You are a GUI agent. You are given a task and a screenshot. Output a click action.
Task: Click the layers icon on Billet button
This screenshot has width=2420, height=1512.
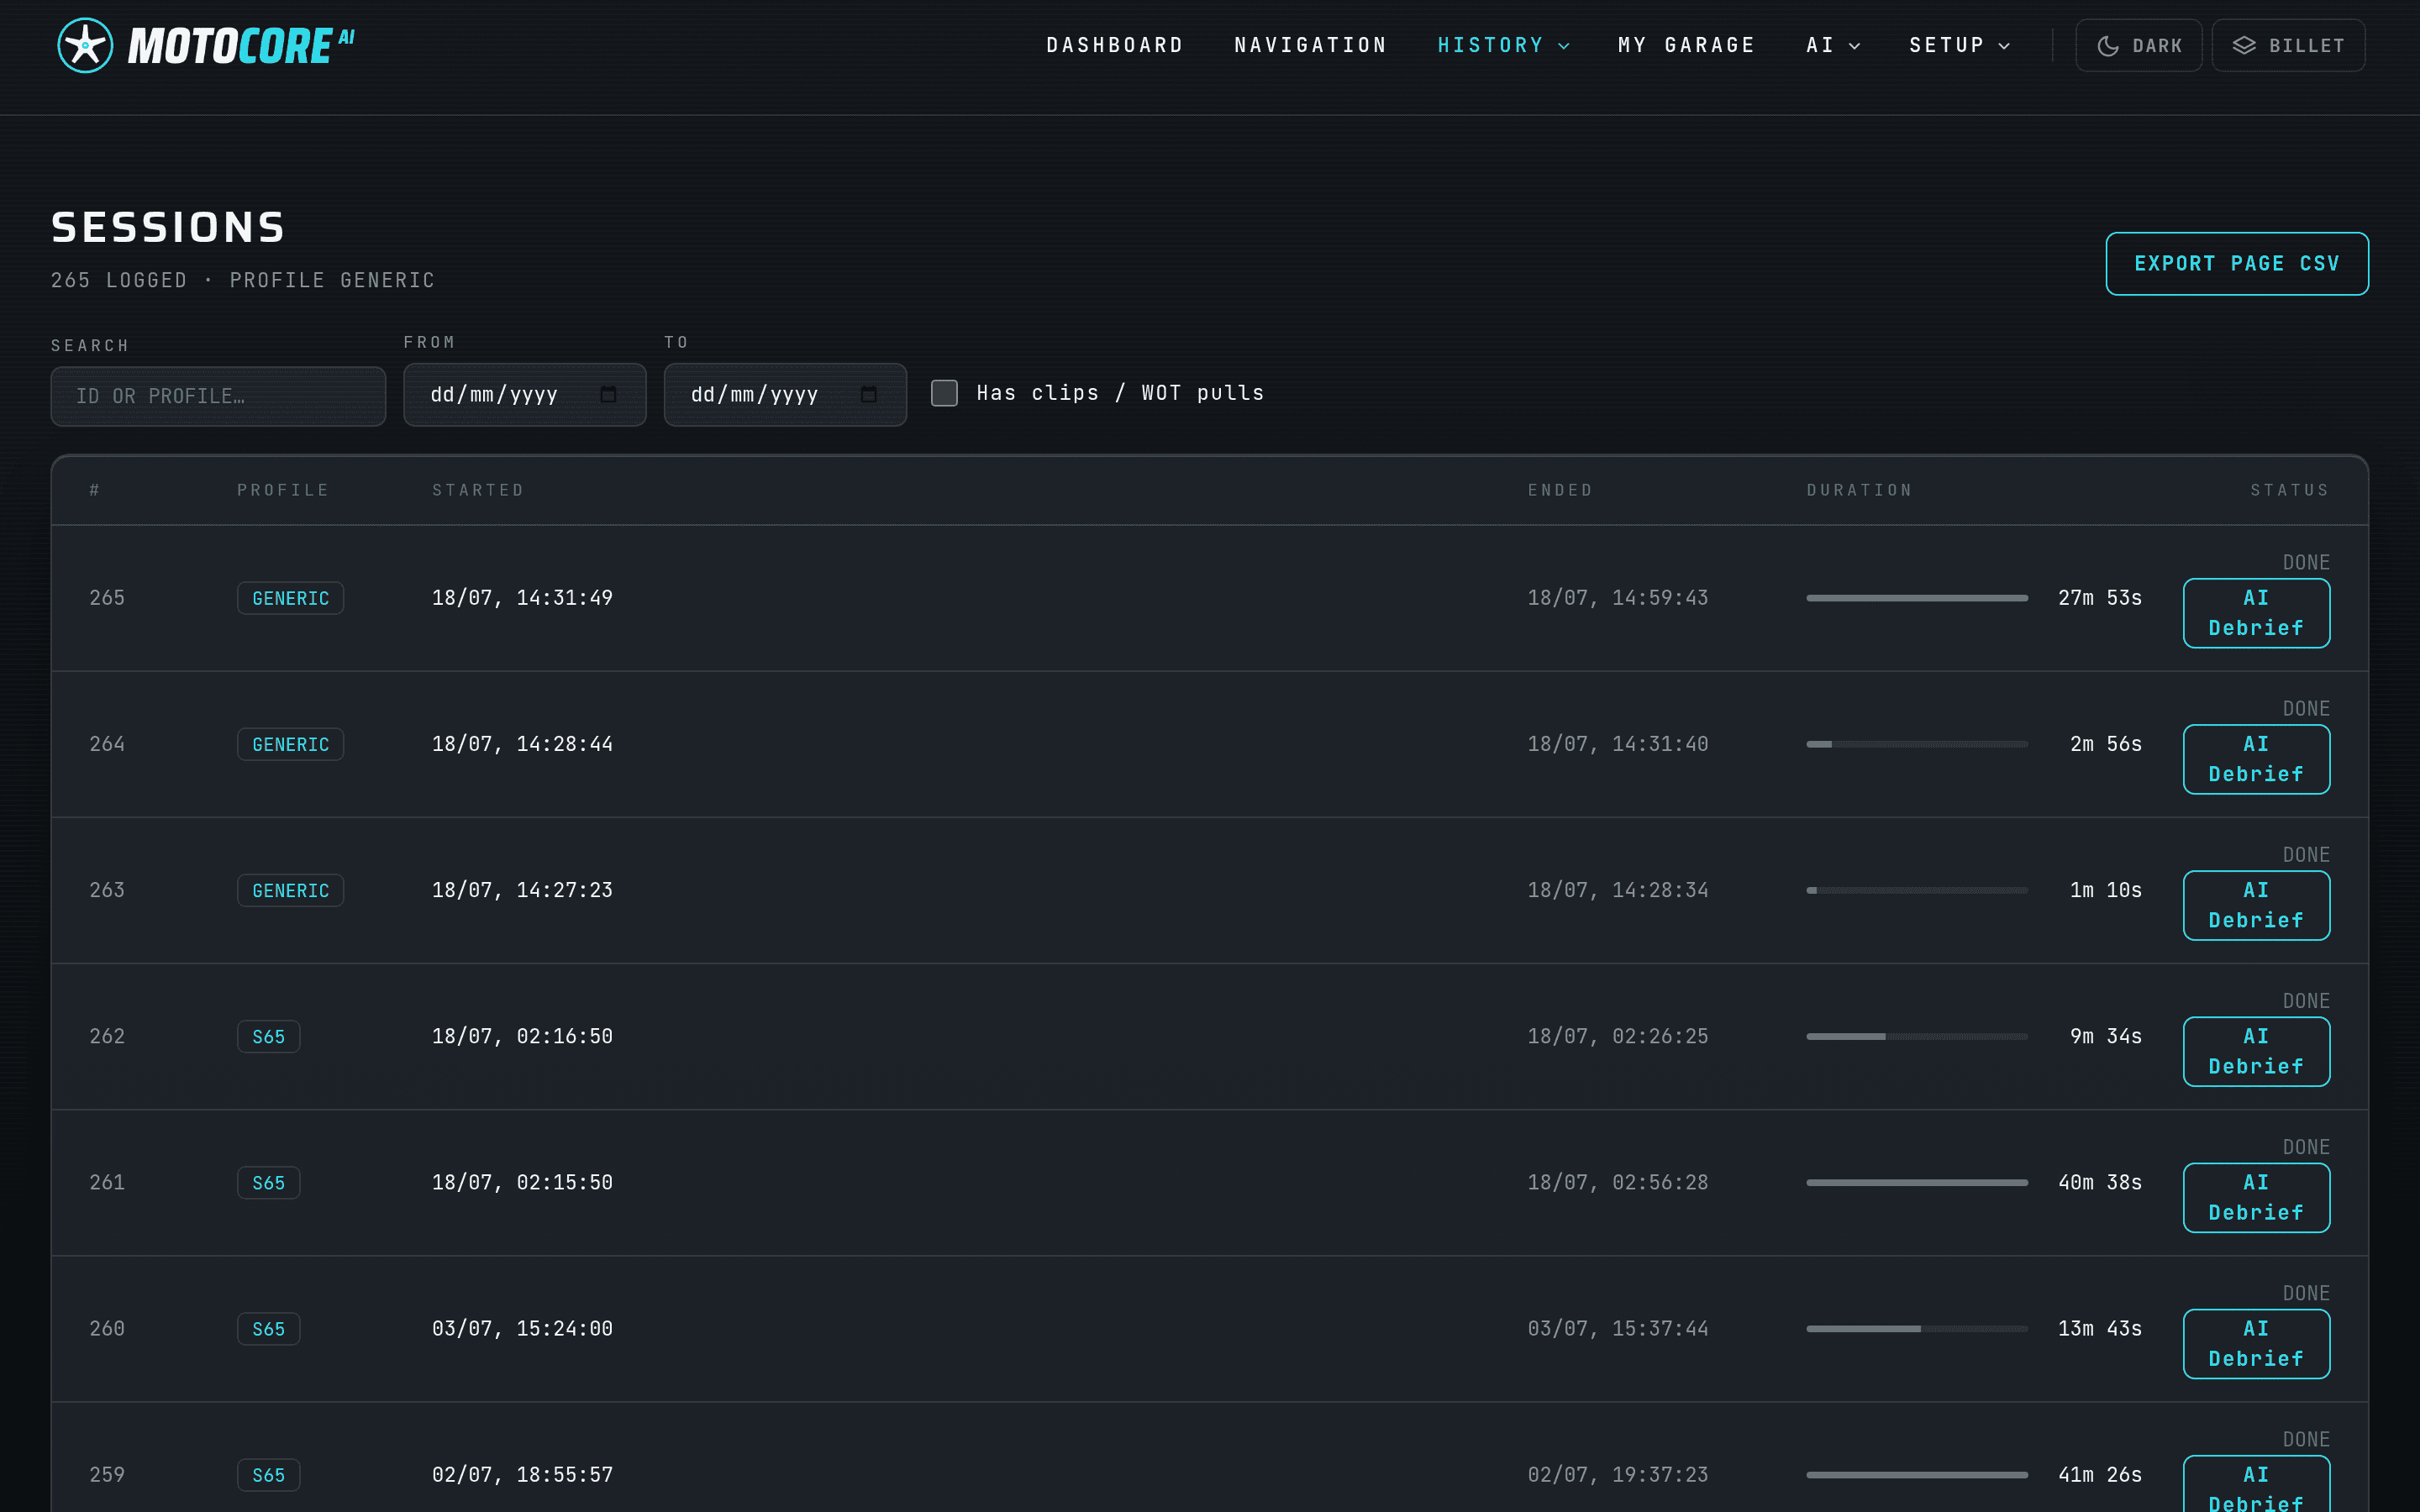[x=2244, y=46]
